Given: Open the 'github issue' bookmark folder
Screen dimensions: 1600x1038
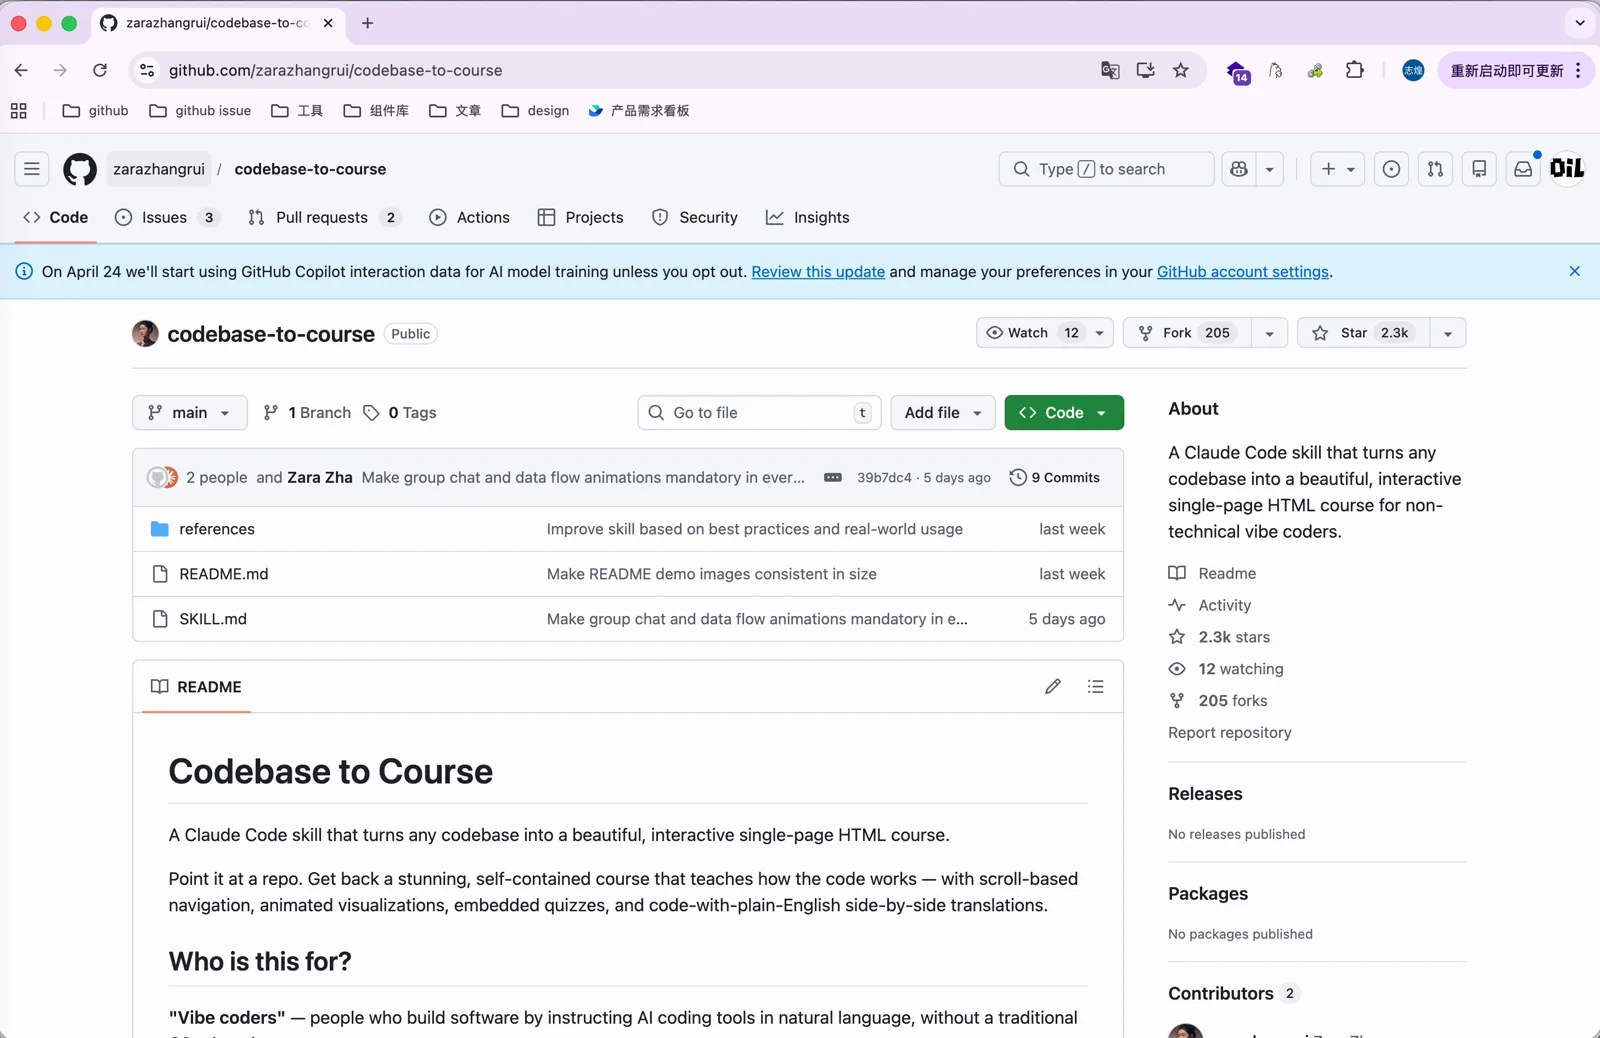Looking at the screenshot, I should pos(200,111).
